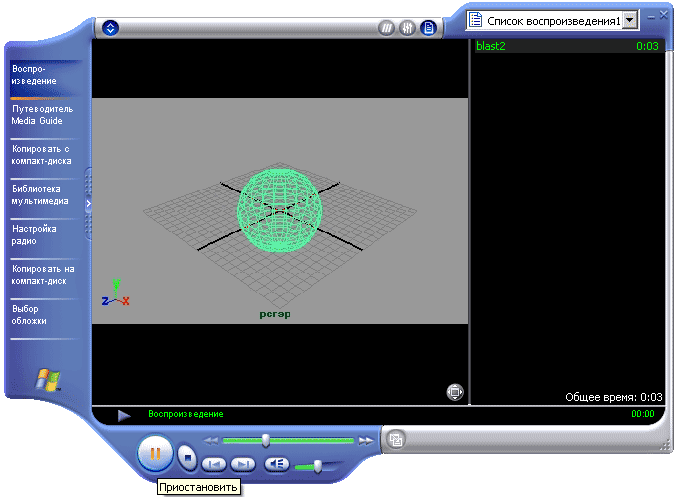Switch to full screen video view
The image size is (678, 497).
455,393
